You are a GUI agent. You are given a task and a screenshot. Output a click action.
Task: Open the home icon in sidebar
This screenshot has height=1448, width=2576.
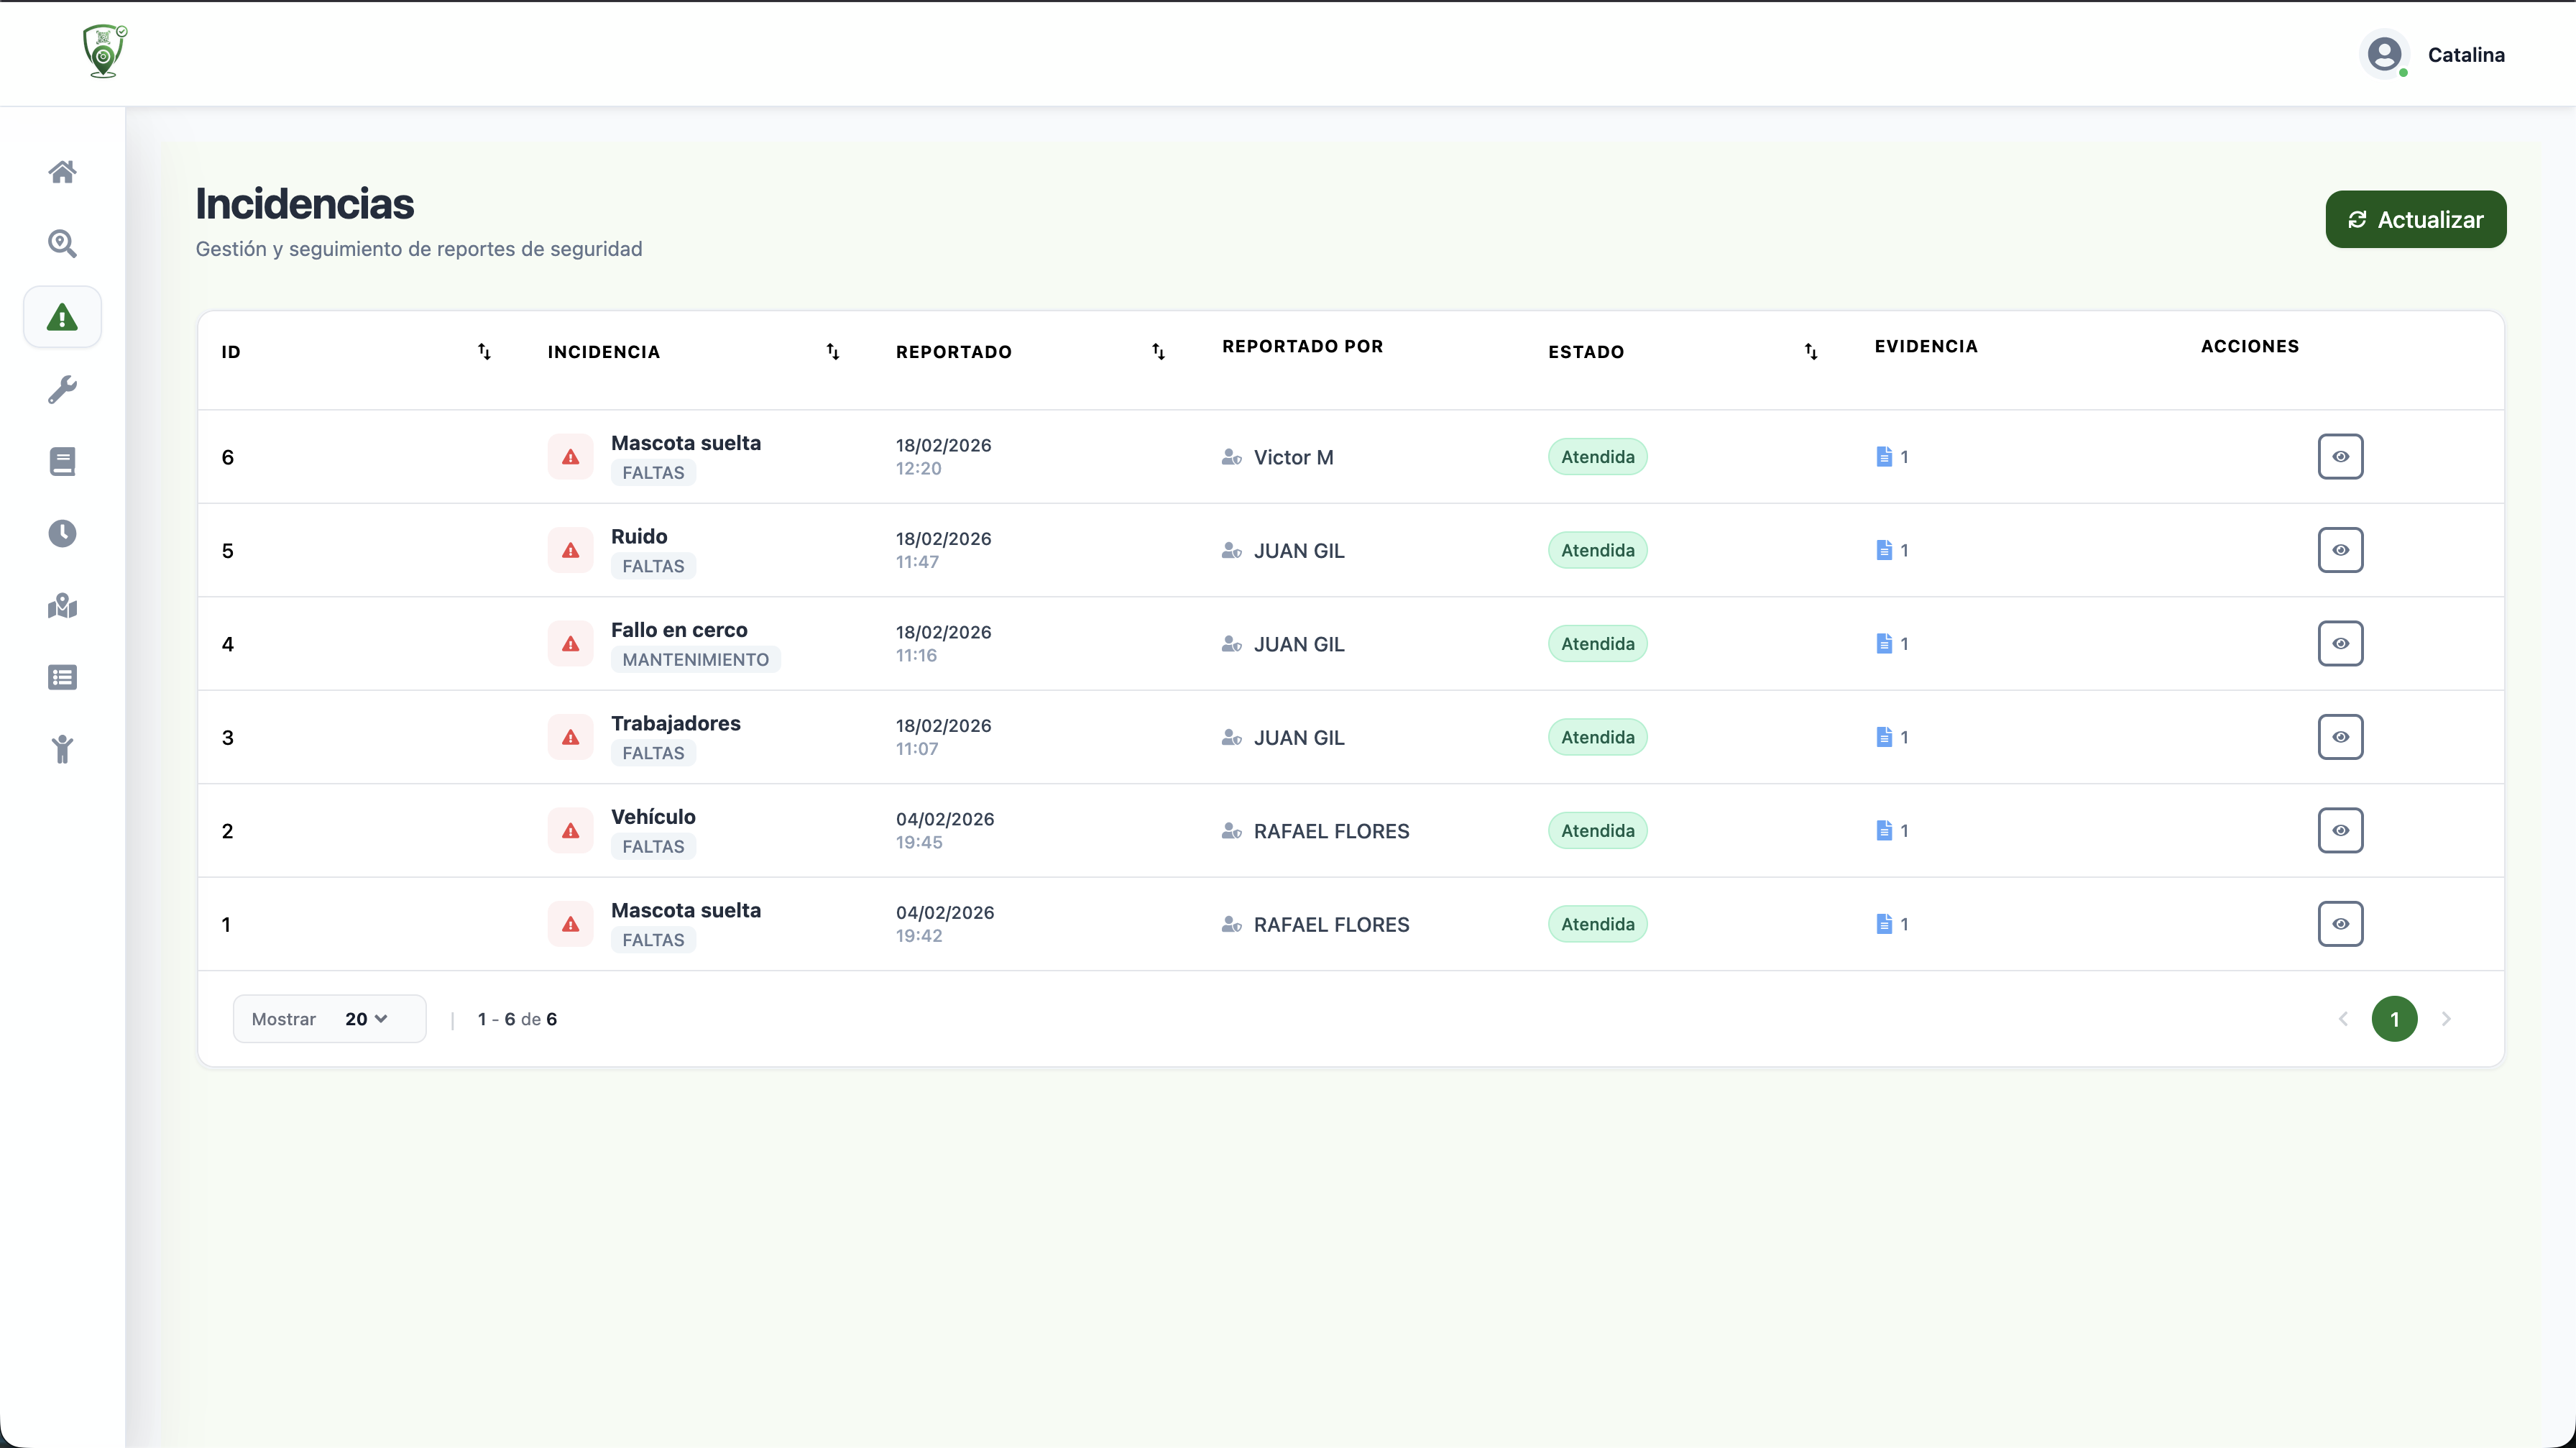pyautogui.click(x=62, y=172)
